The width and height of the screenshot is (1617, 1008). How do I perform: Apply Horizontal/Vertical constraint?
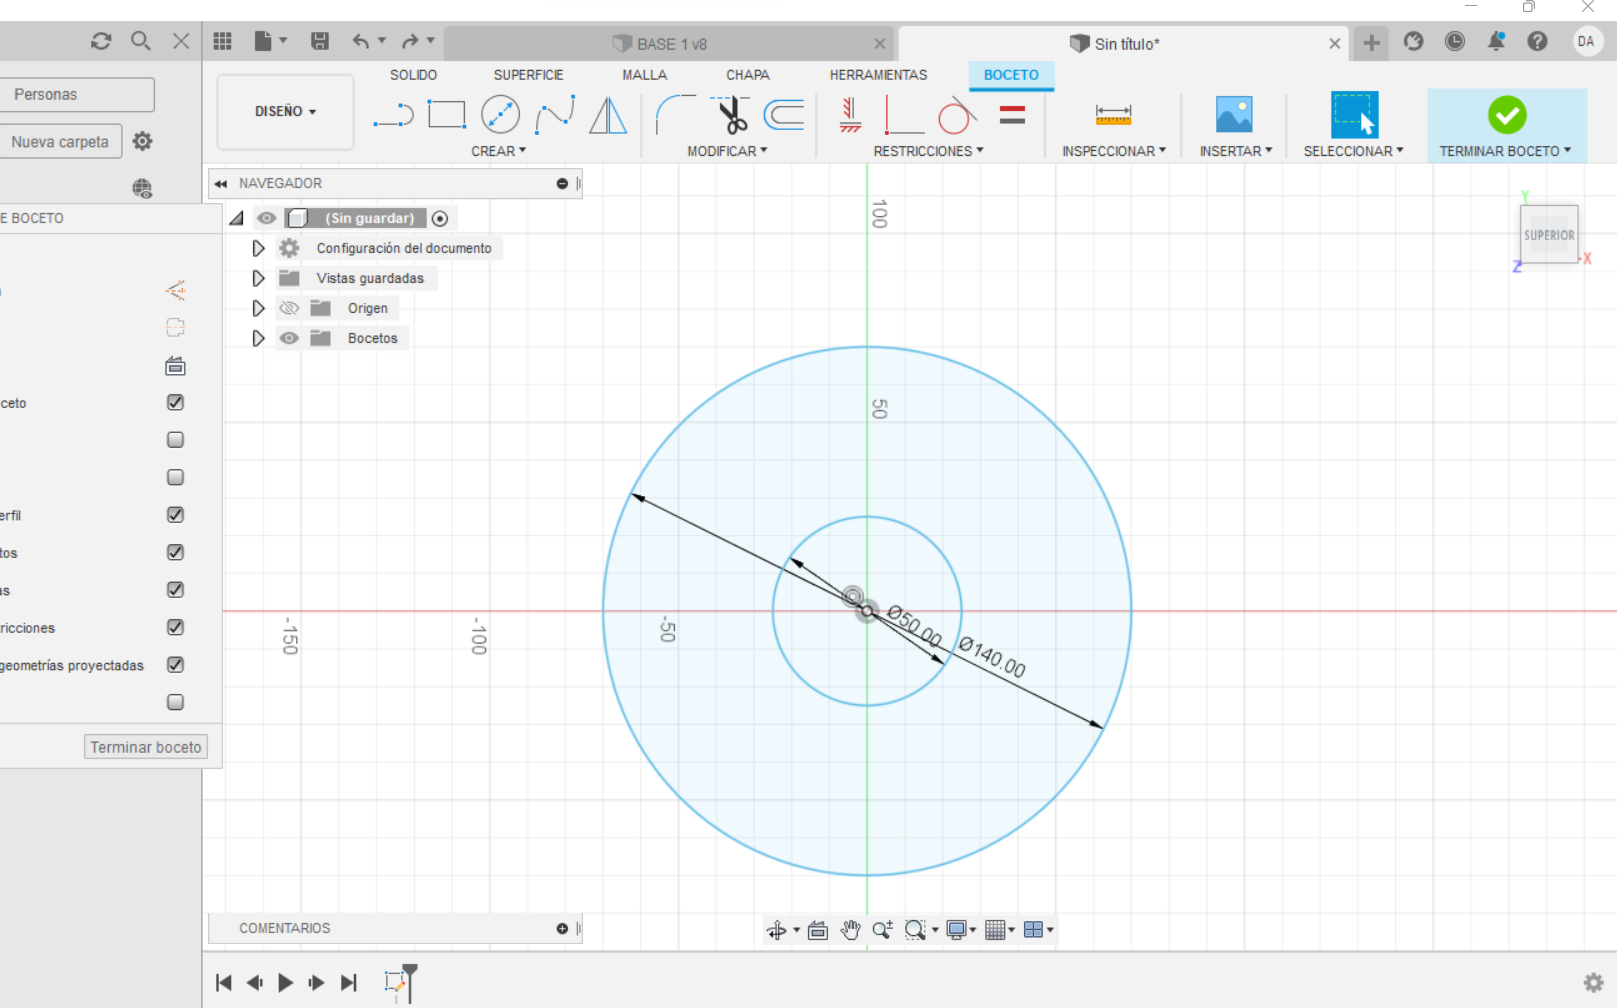[x=850, y=115]
